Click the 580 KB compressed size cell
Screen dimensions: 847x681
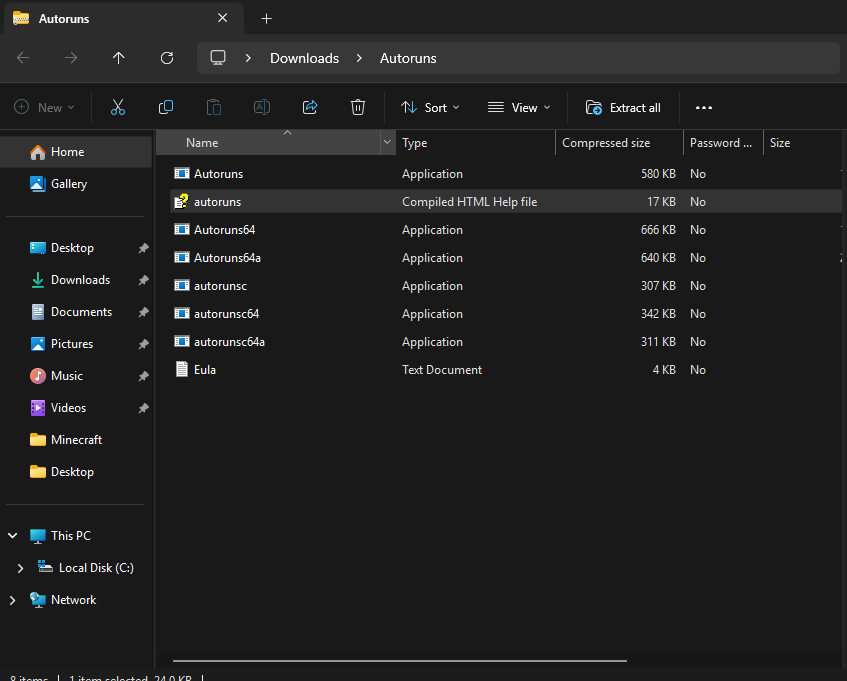(658, 174)
